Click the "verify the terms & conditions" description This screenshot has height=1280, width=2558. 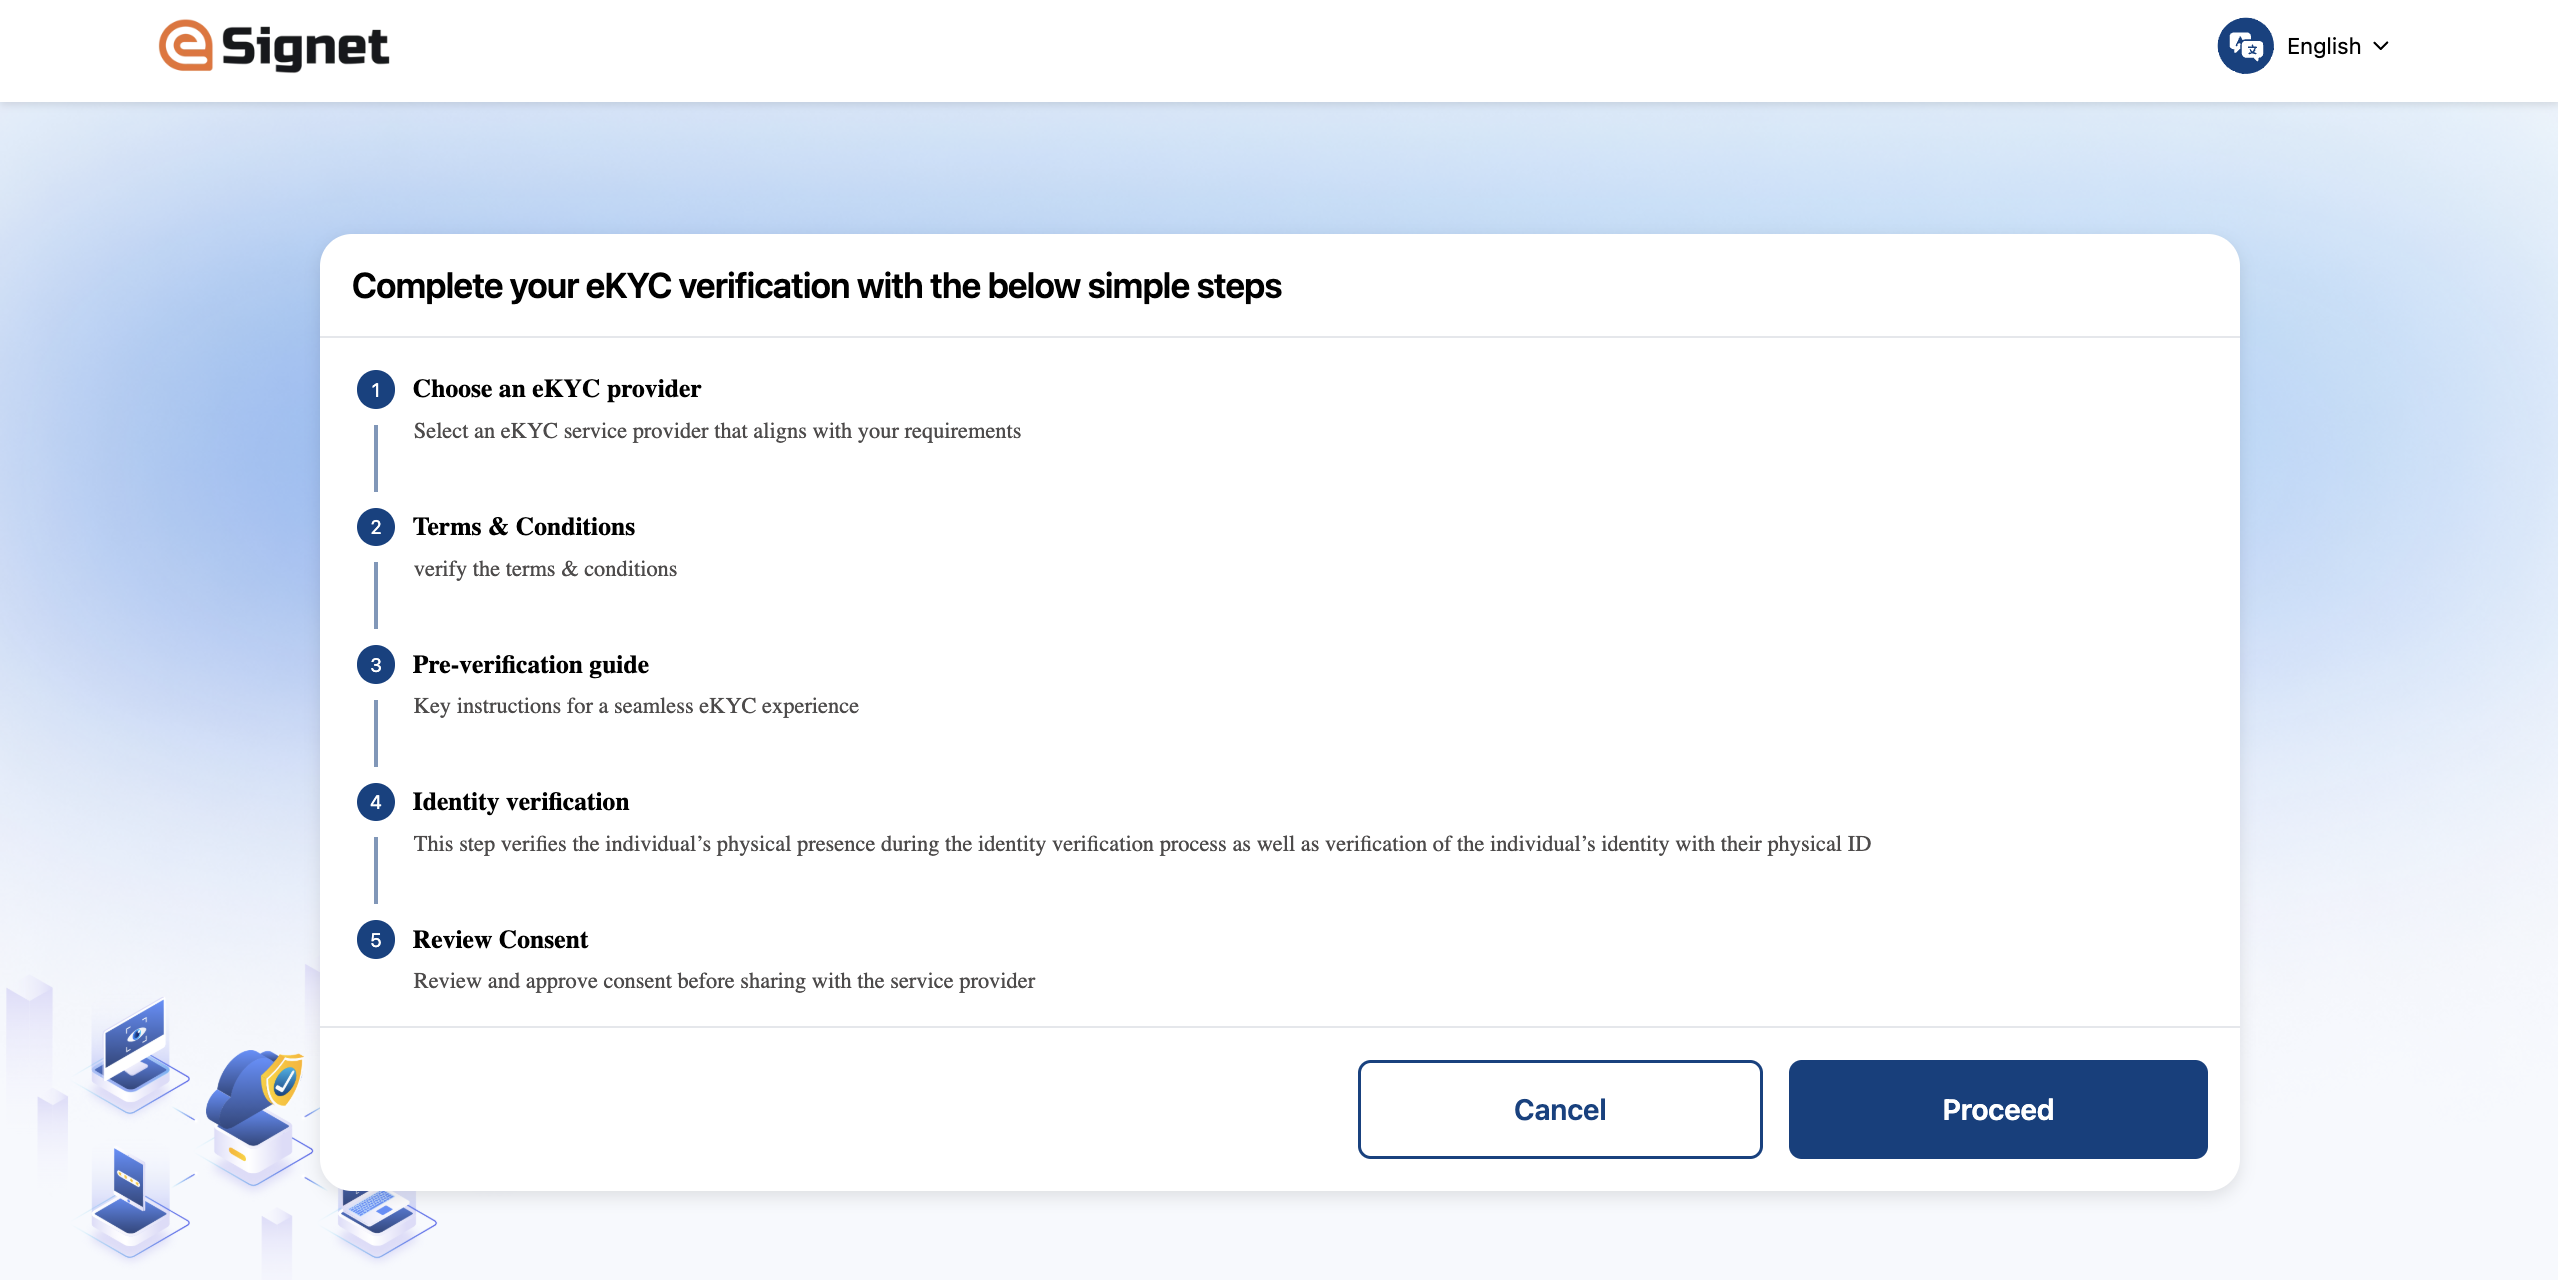(x=545, y=569)
